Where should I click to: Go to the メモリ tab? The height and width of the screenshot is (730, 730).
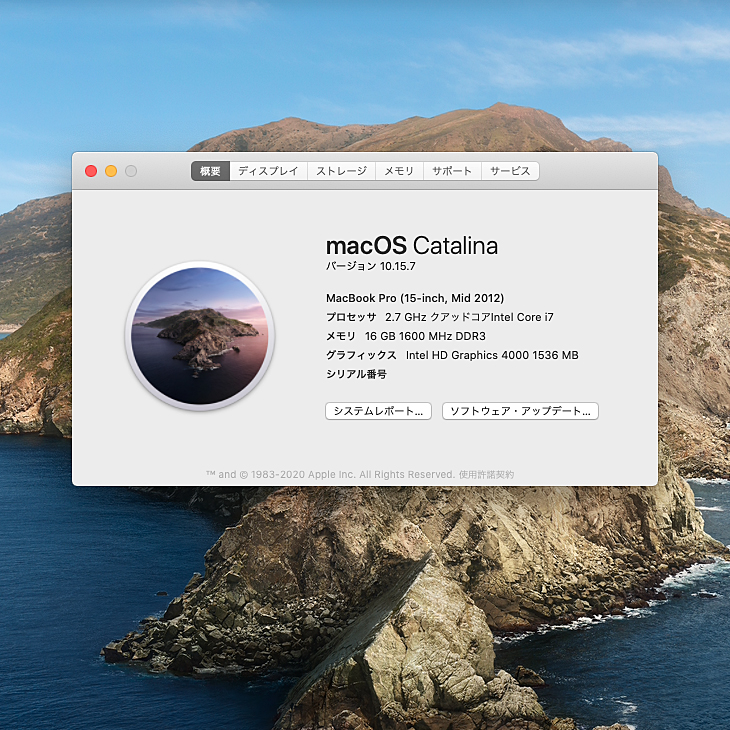[399, 171]
